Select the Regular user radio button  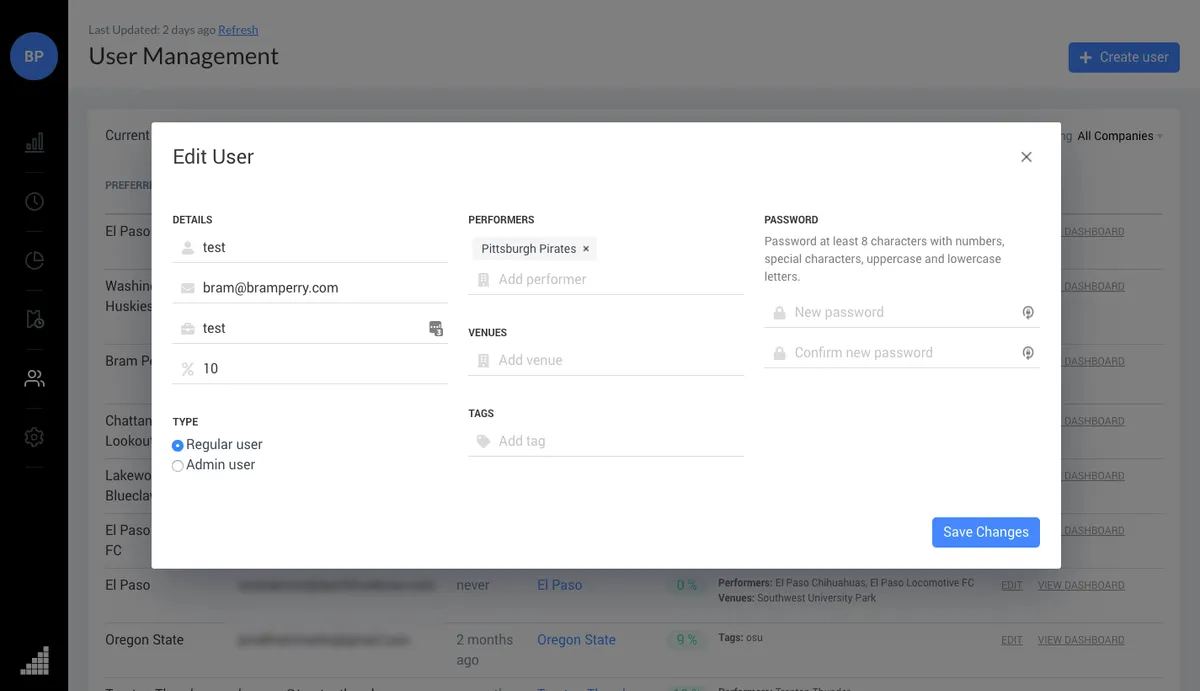[x=178, y=444]
